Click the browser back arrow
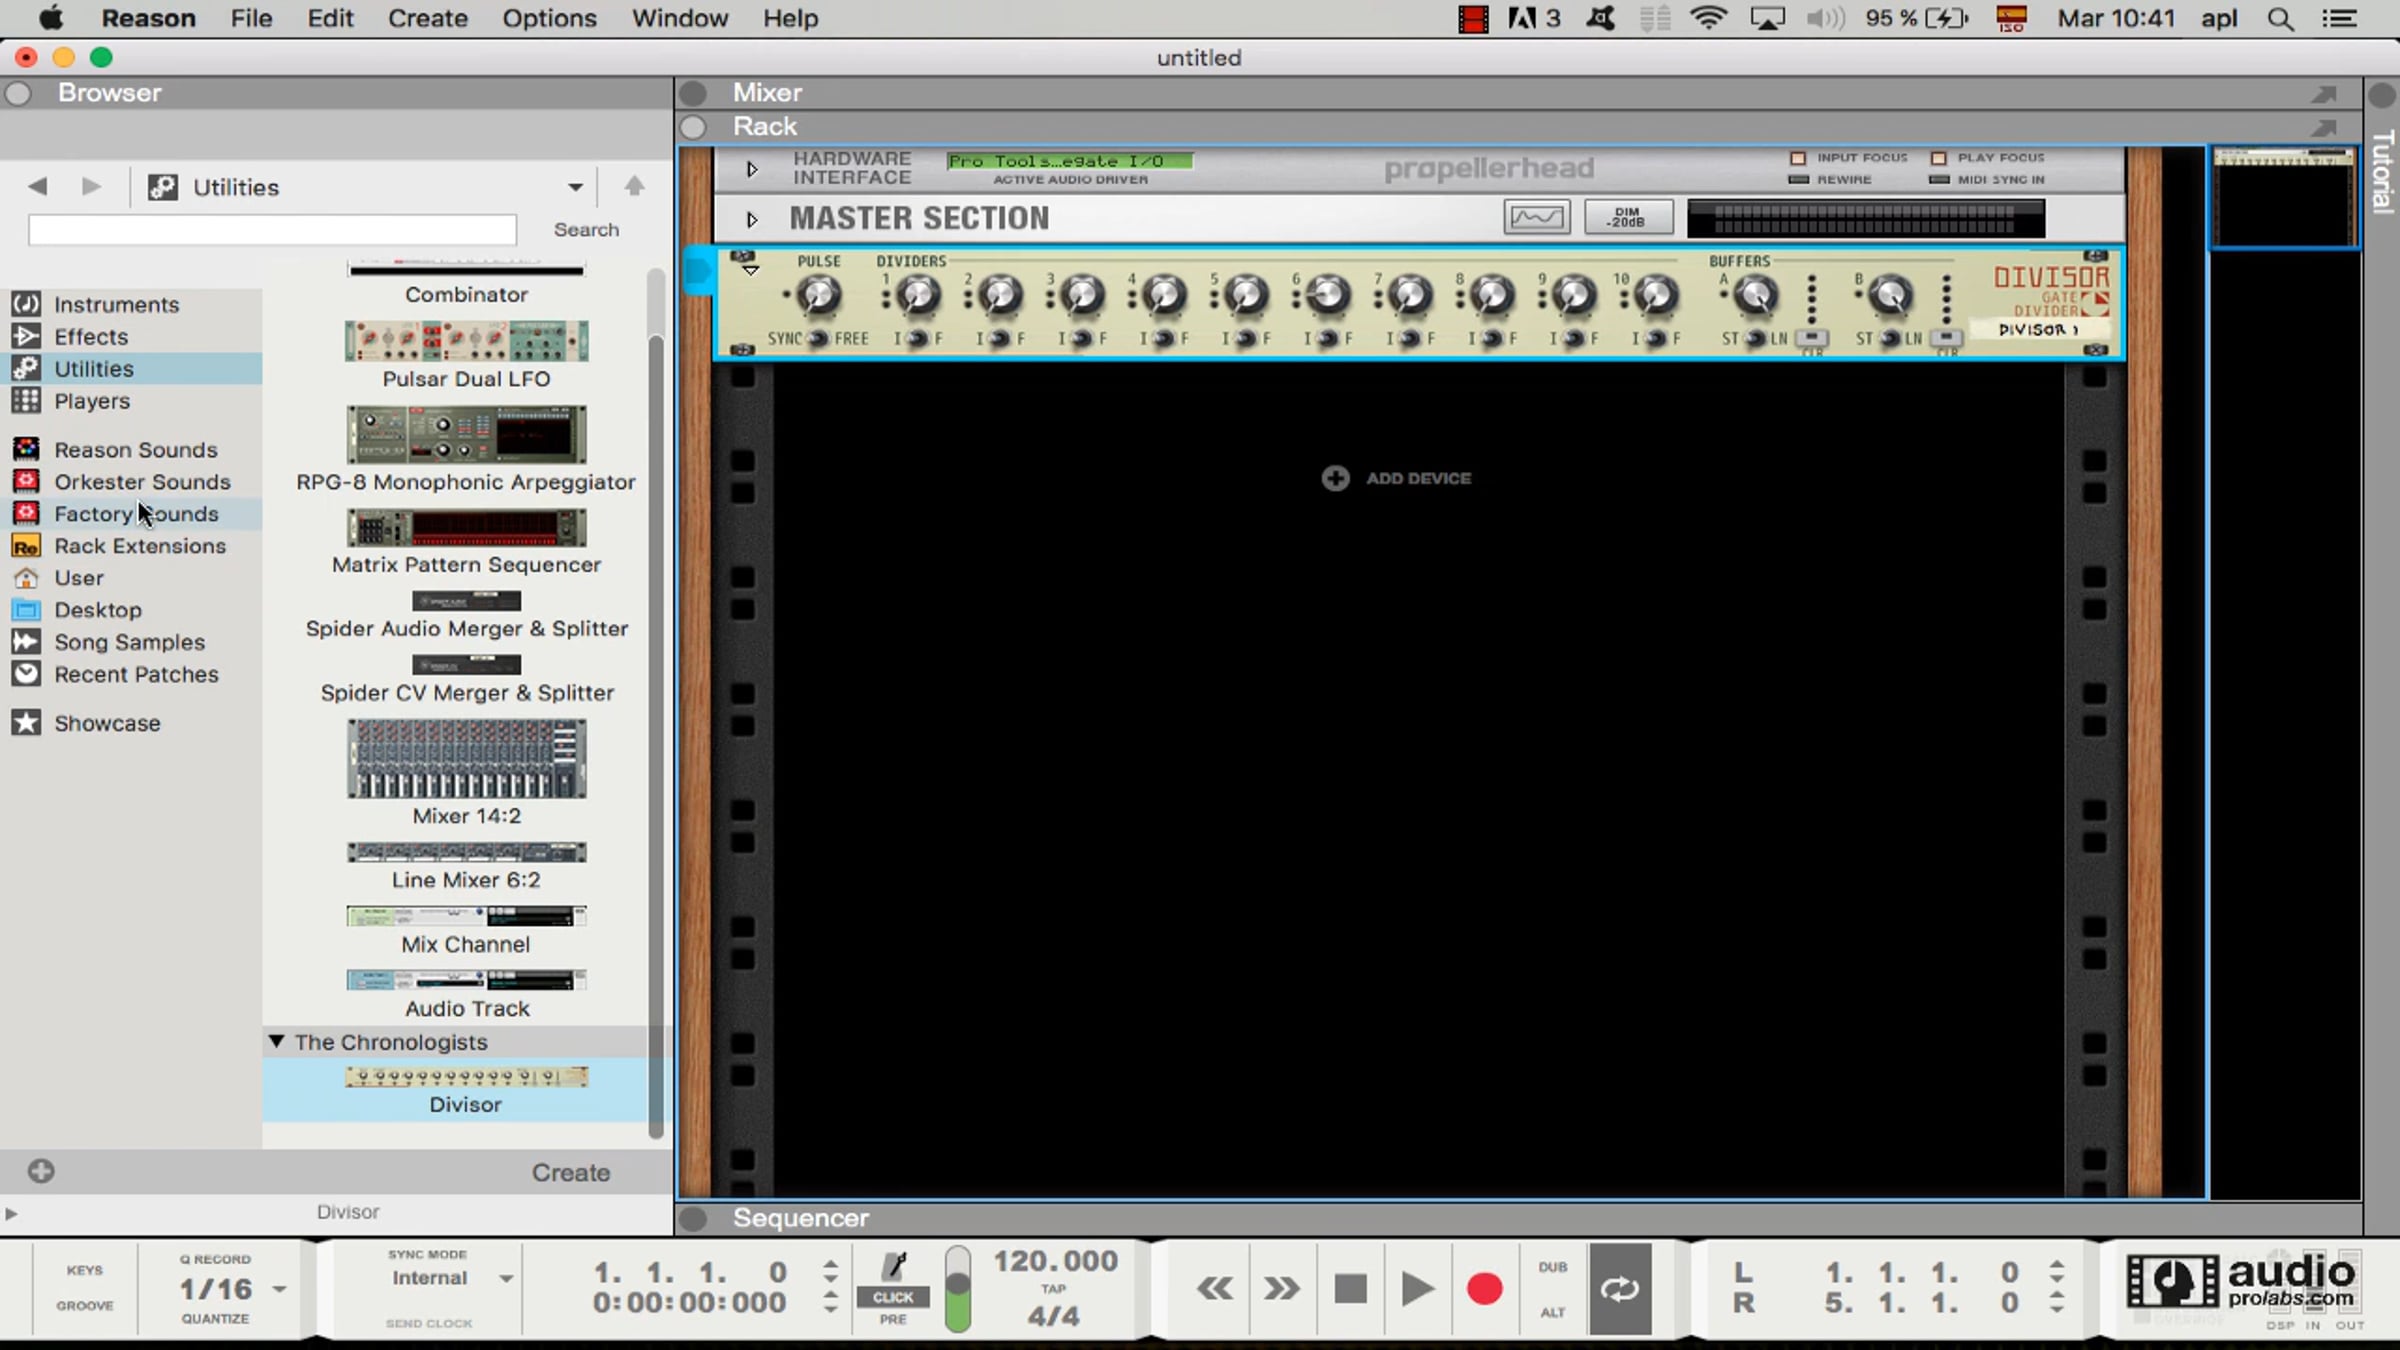2400x1350 pixels. pos(38,186)
